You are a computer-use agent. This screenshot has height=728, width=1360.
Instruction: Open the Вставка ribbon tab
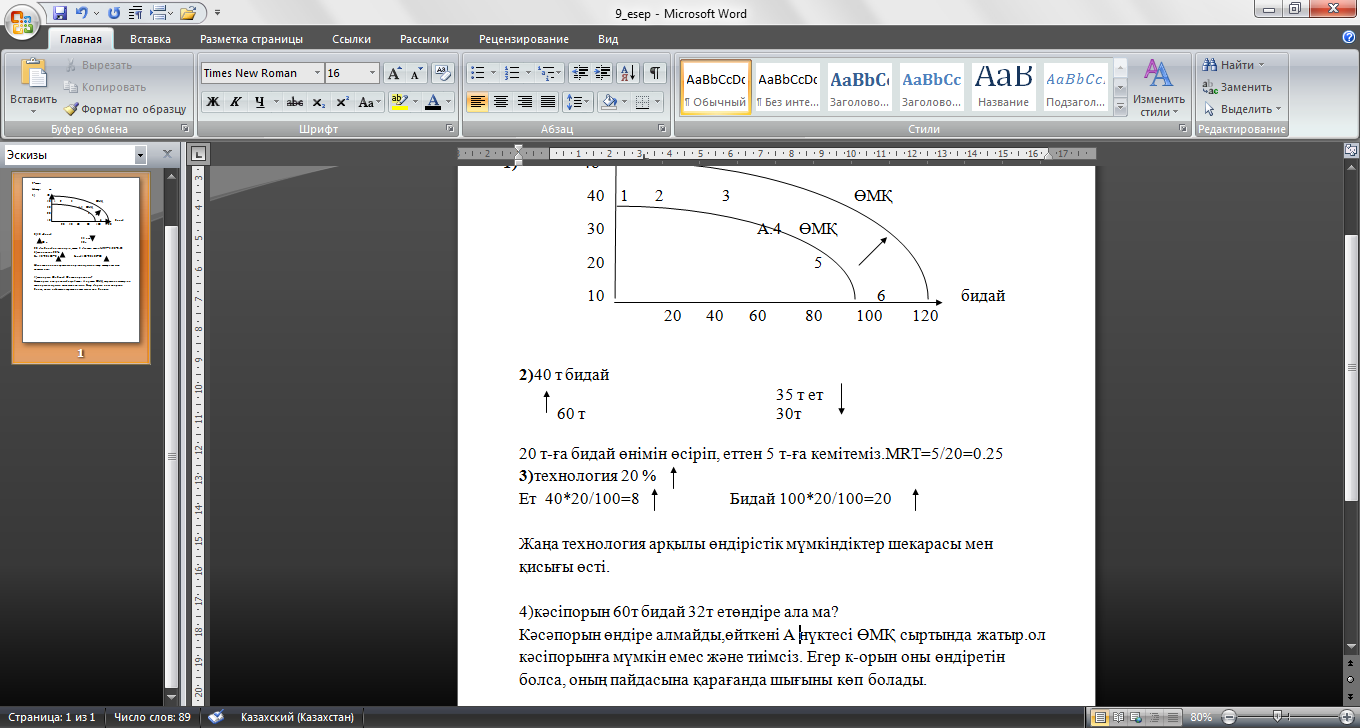pyautogui.click(x=150, y=39)
